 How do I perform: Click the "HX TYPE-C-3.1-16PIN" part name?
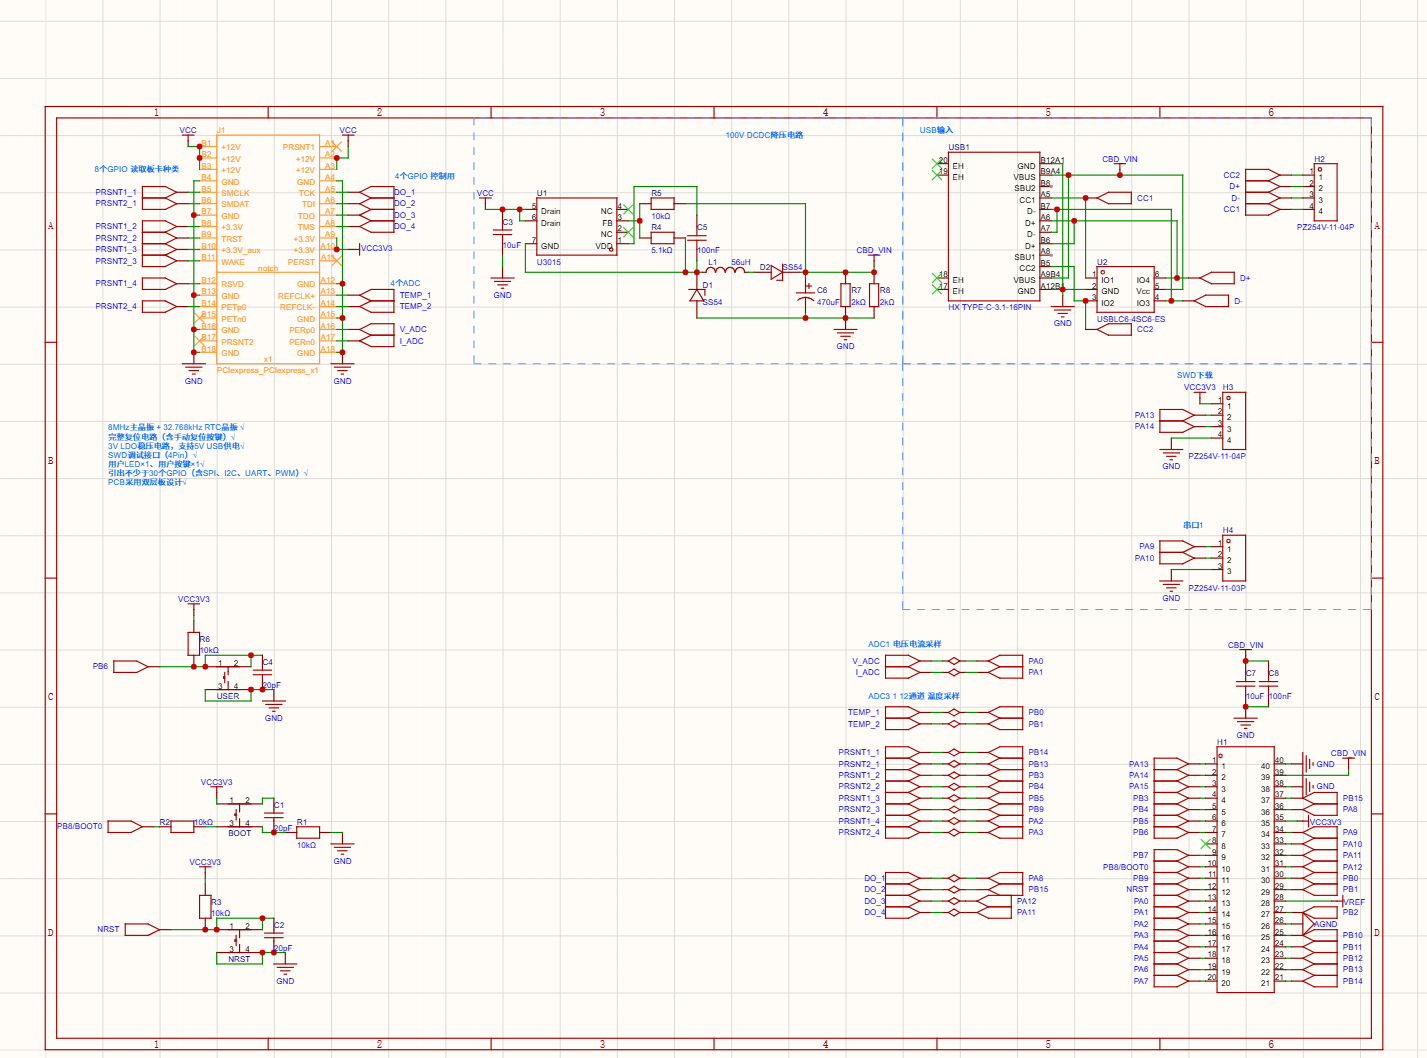989,307
